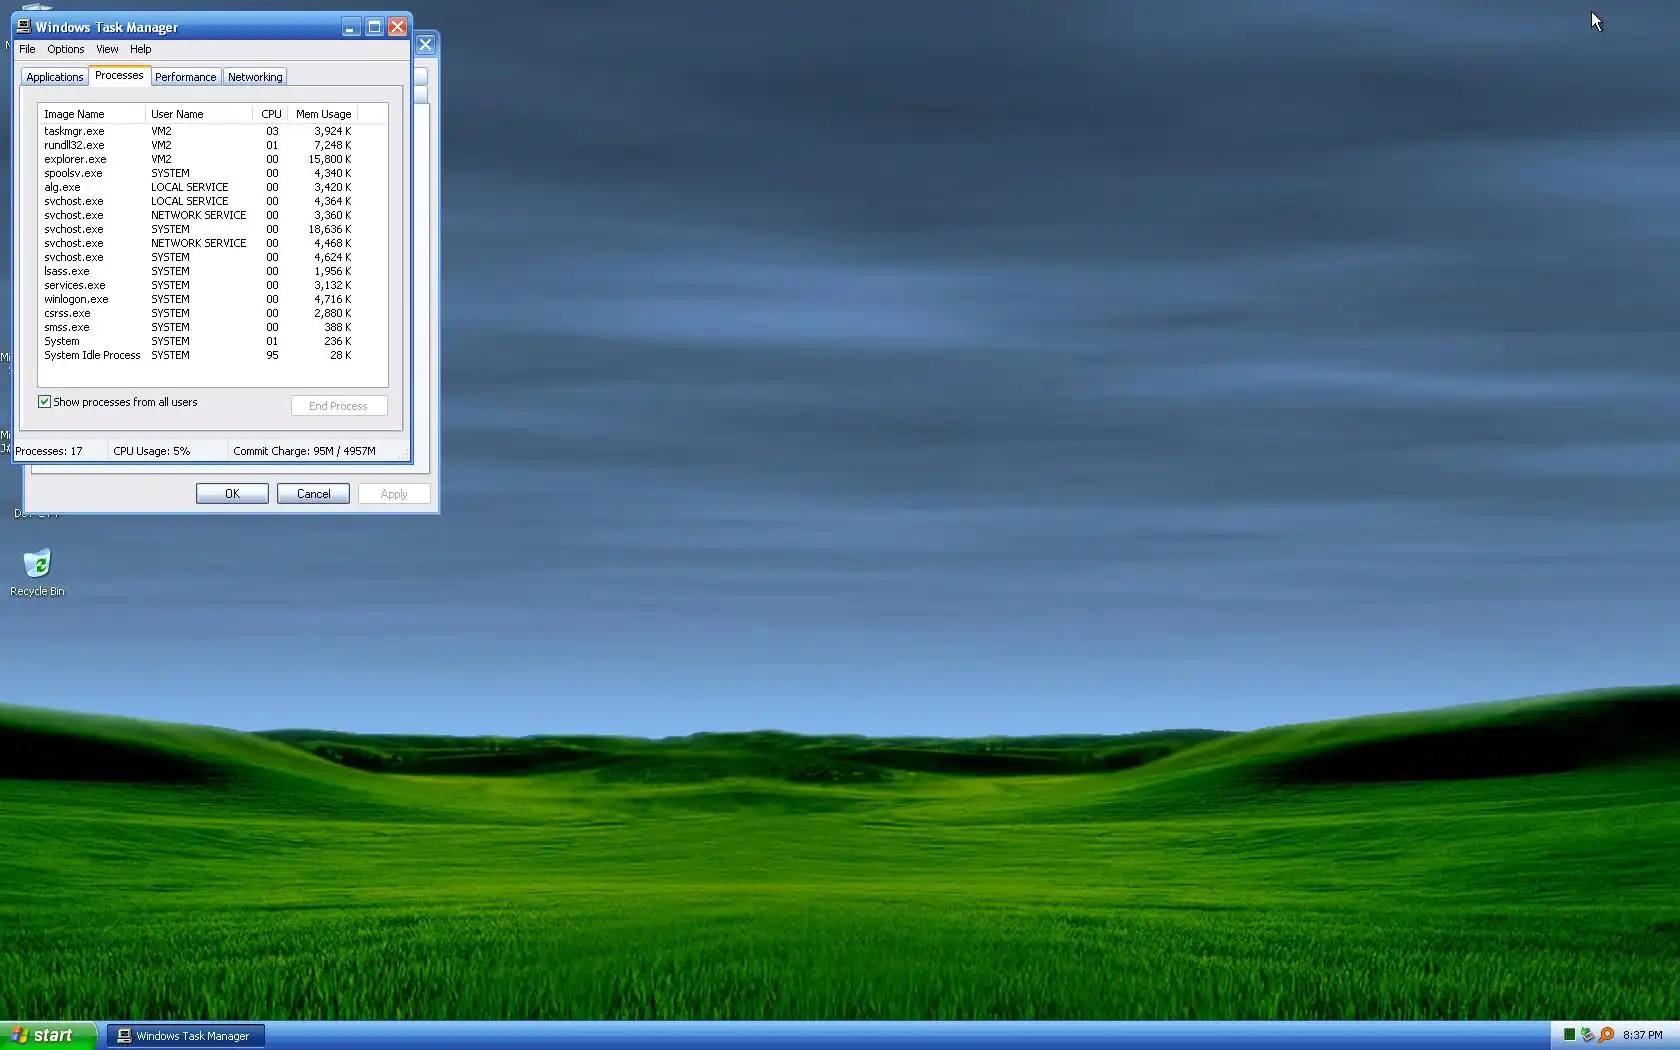
Task: Click the Windows Task Manager taskbar button
Action: (x=186, y=1036)
